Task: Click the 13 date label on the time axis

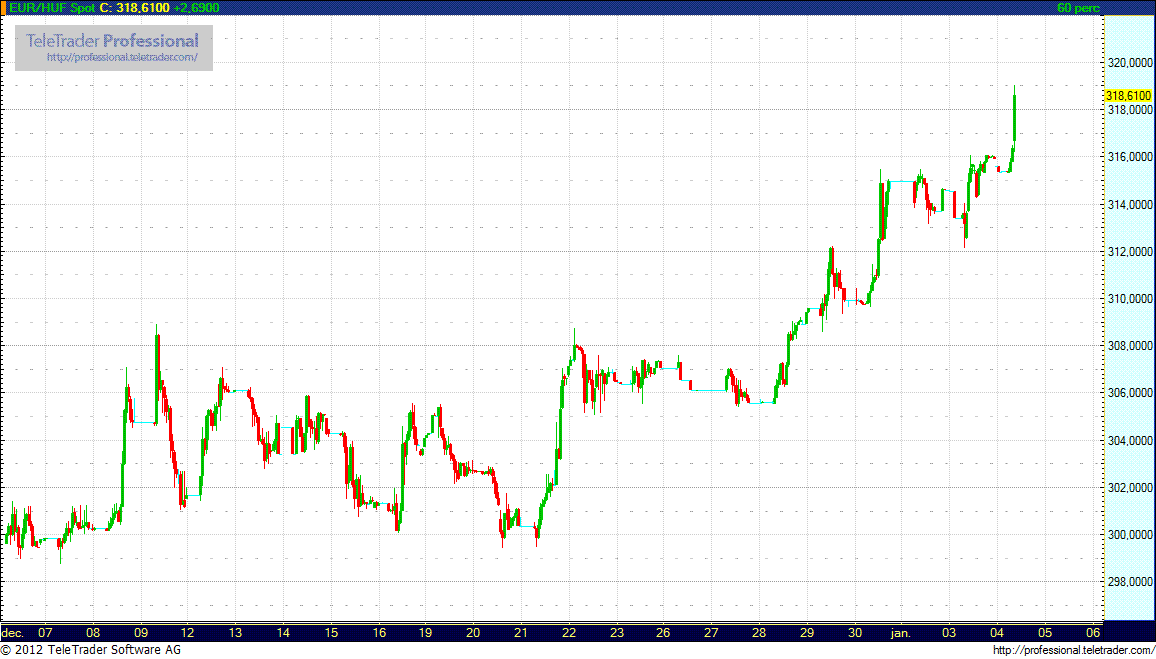Action: pos(236,632)
